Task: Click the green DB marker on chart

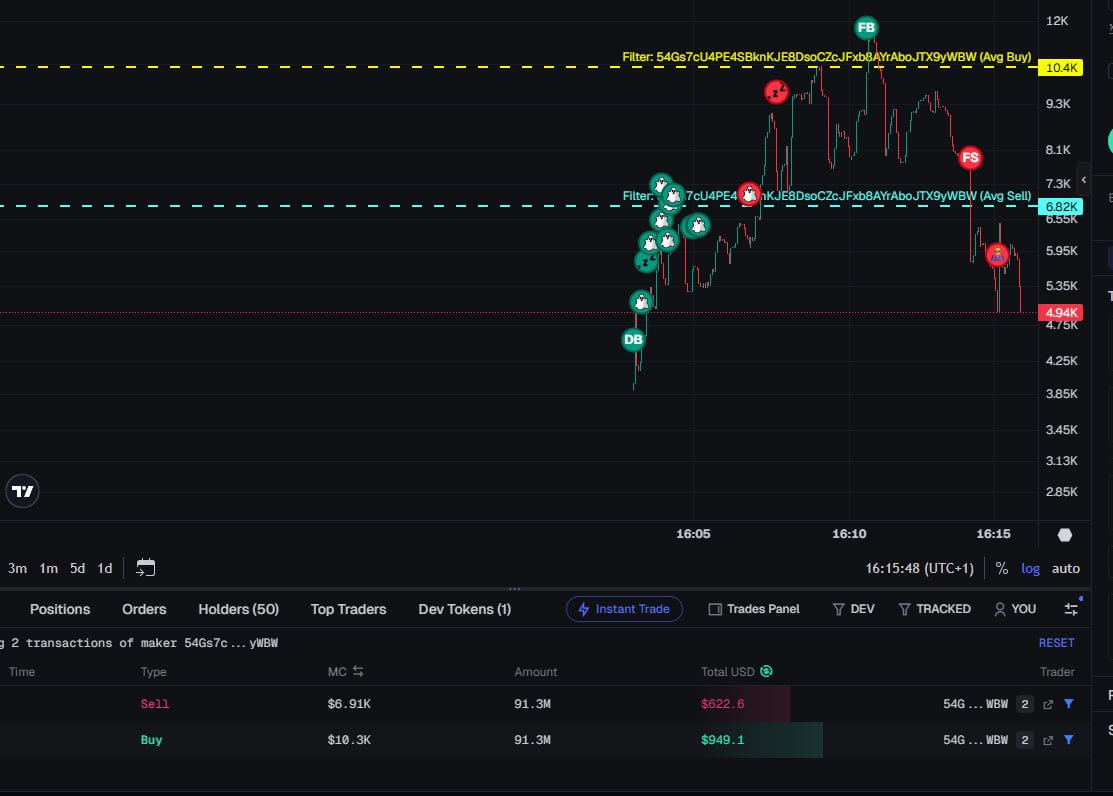Action: (x=633, y=339)
